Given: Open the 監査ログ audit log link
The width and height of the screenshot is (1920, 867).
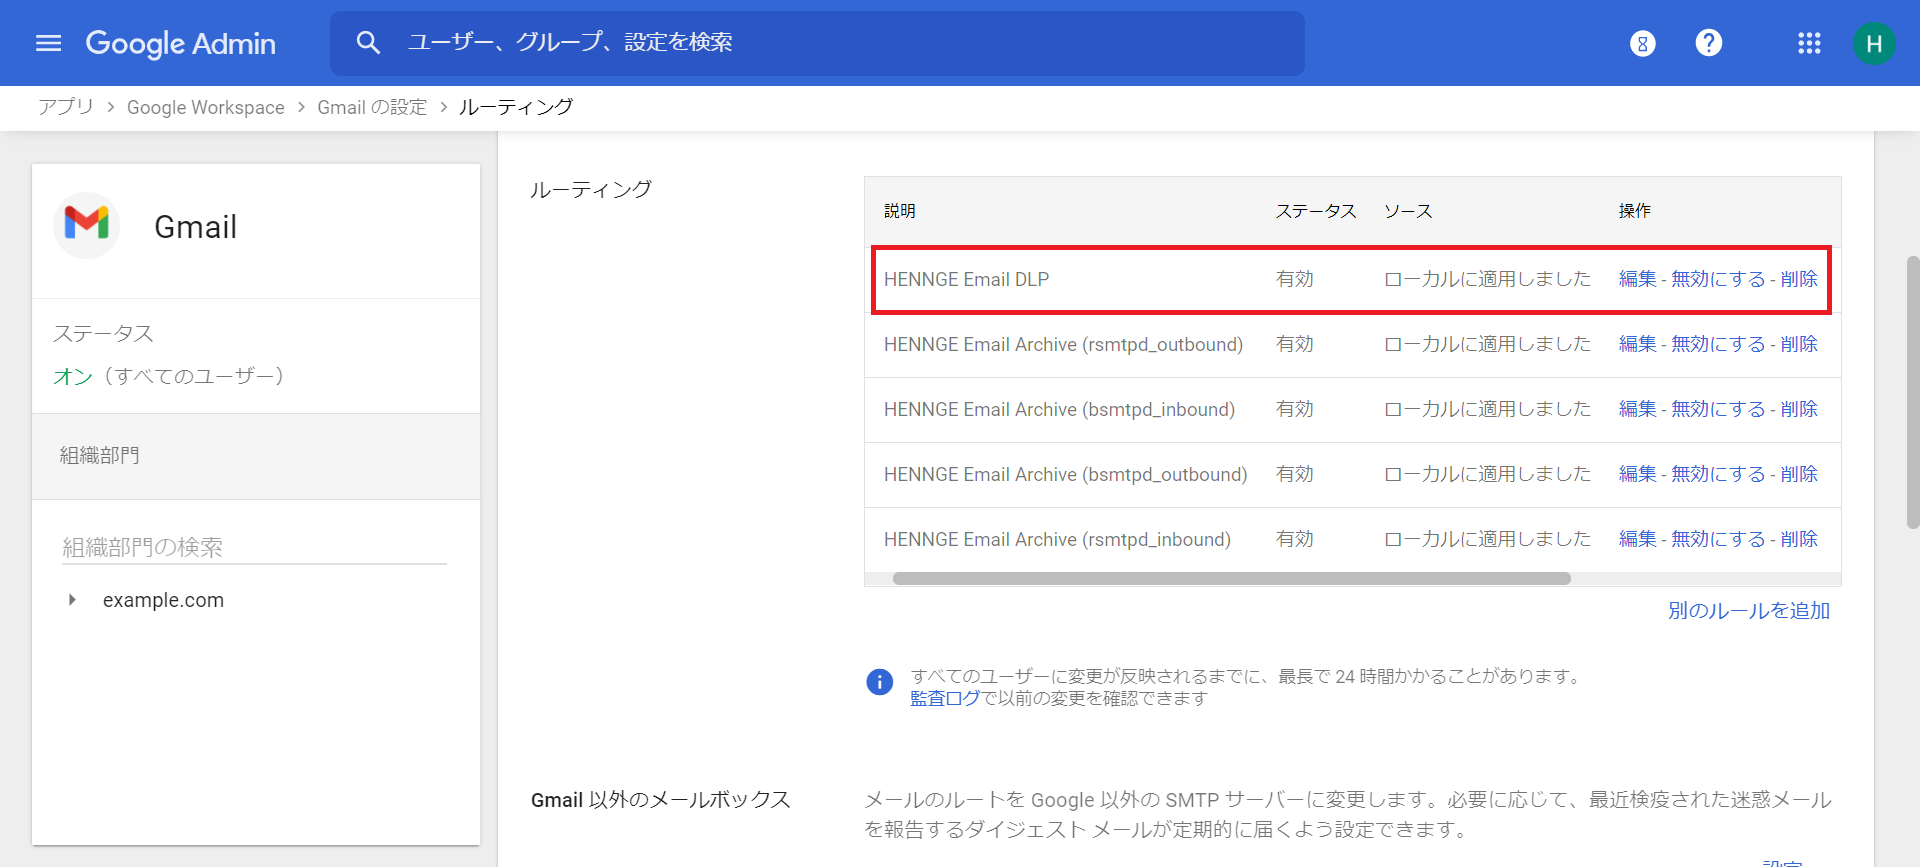Looking at the screenshot, I should (945, 698).
